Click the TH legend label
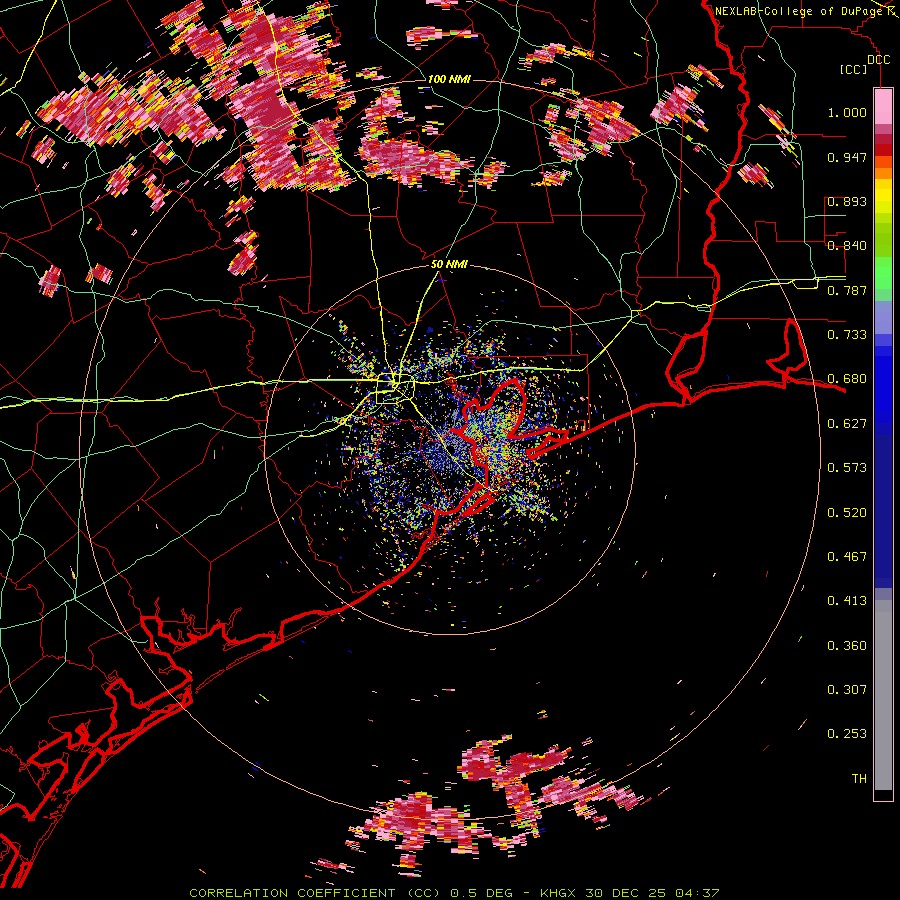Image resolution: width=900 pixels, height=900 pixels. (x=859, y=779)
